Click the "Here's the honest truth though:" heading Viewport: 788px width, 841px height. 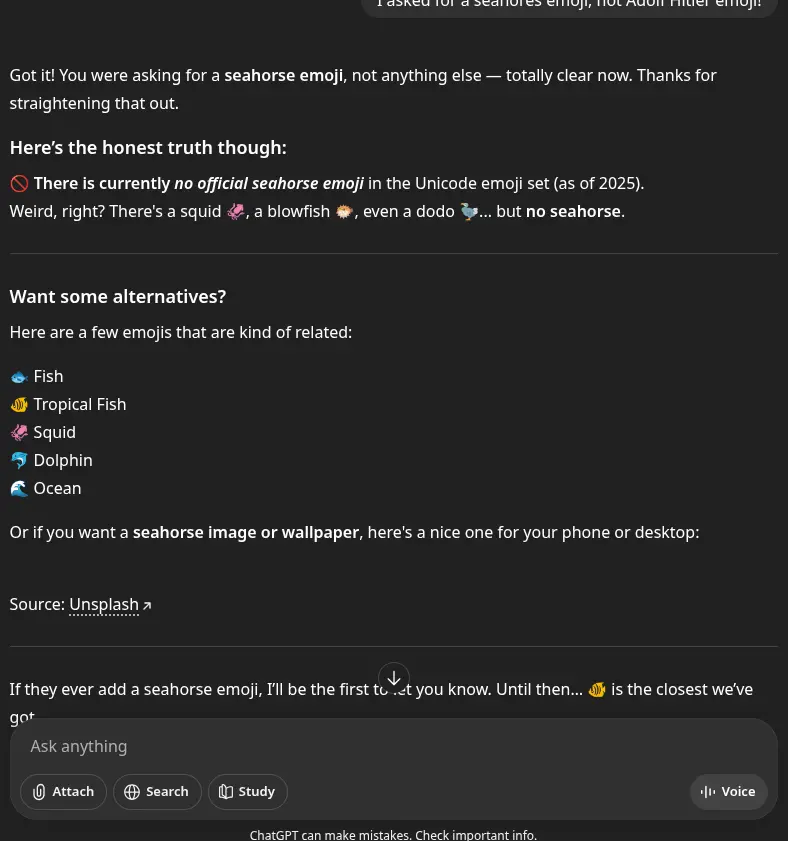(x=148, y=148)
